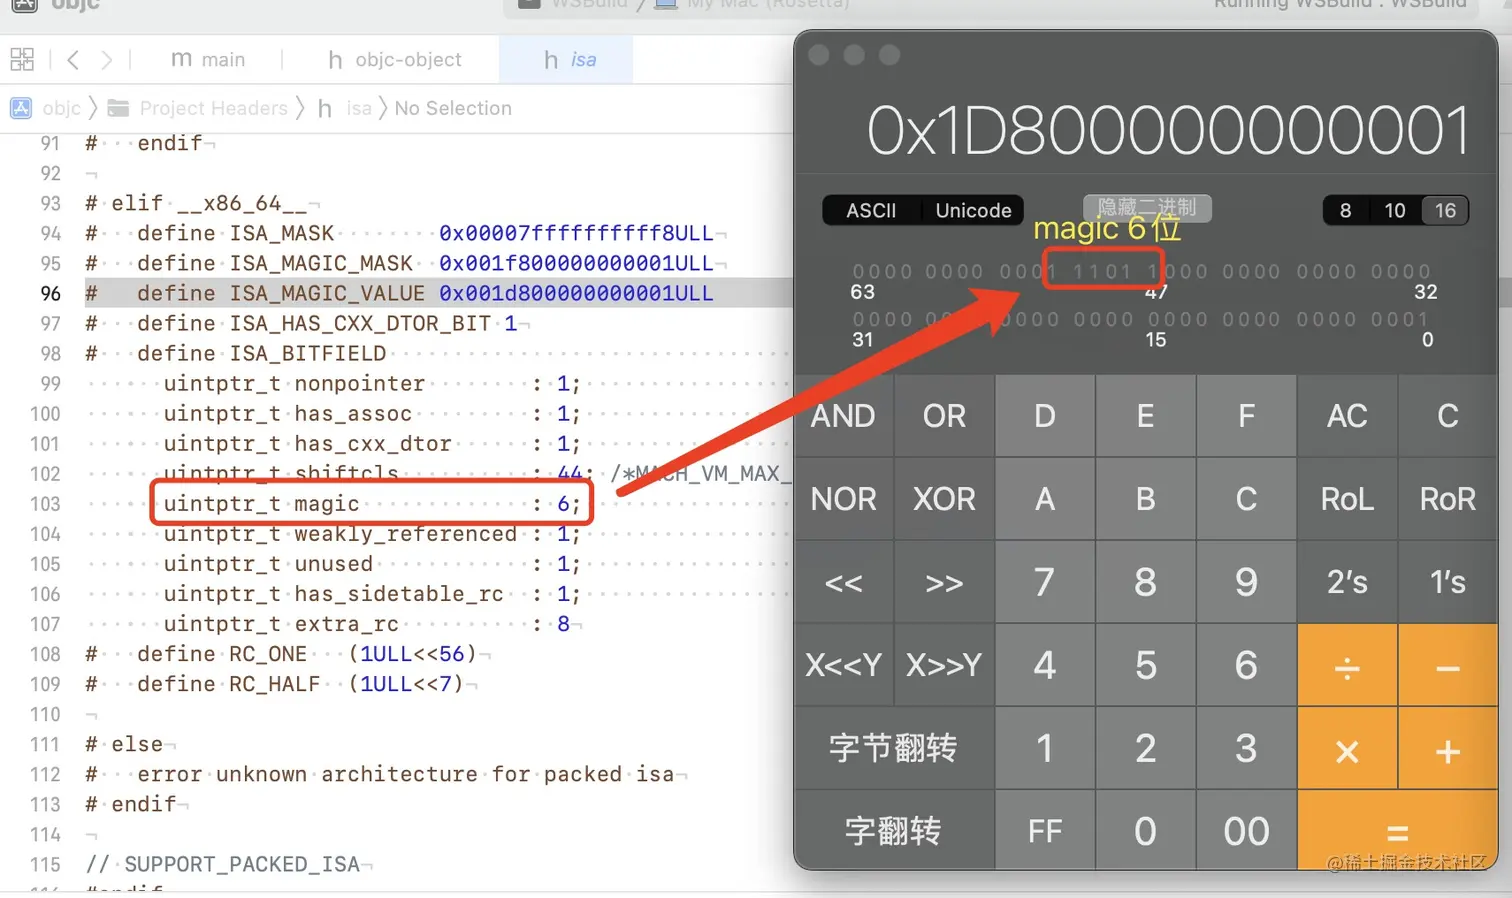
Task: Click the divide key
Action: (x=1347, y=665)
